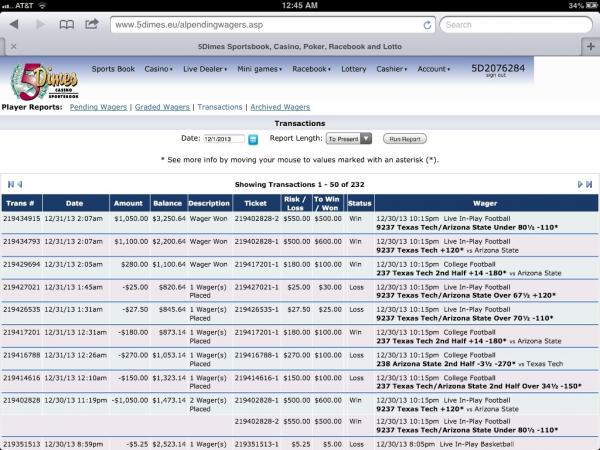Close the 5Dimes Sportsbook tab
This screenshot has width=600, height=450.
tap(12, 46)
